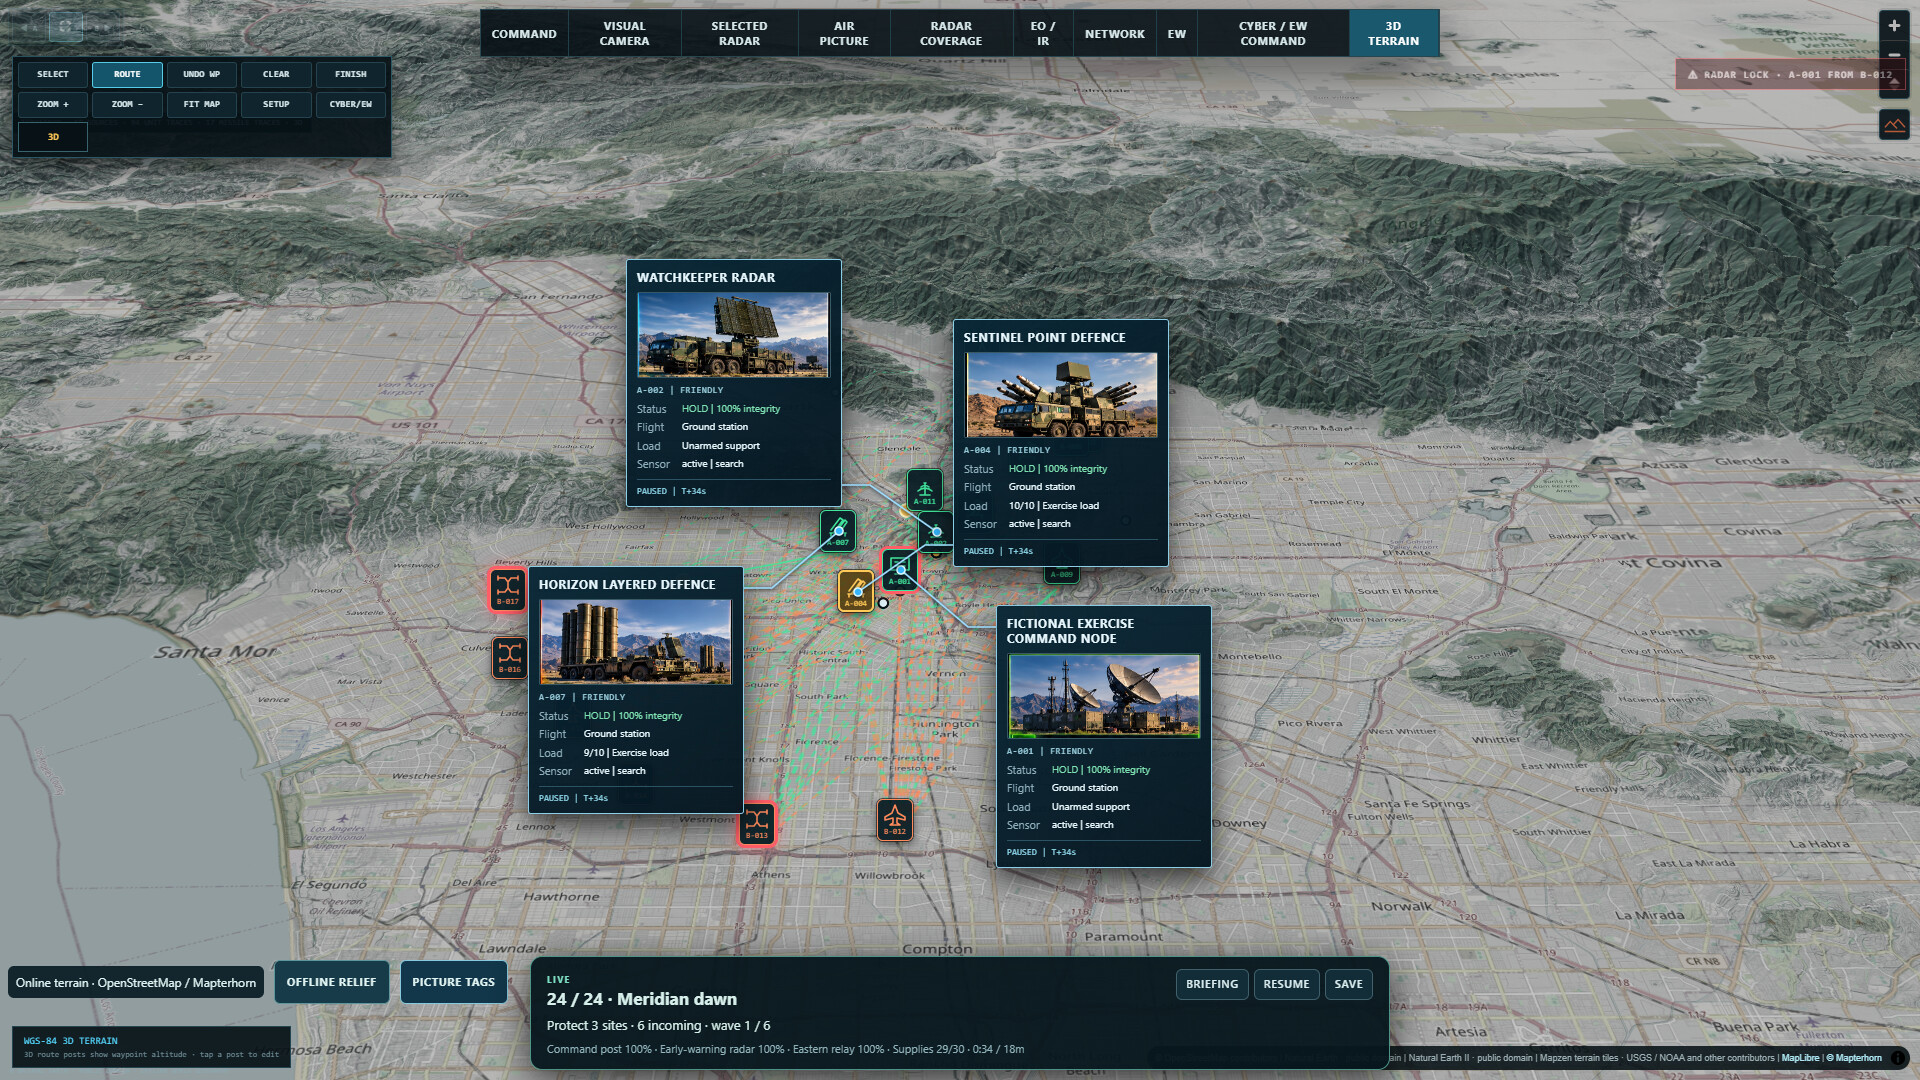The width and height of the screenshot is (1920, 1080).
Task: Click the Watchkeeper Radar vehicle image
Action: click(x=733, y=335)
